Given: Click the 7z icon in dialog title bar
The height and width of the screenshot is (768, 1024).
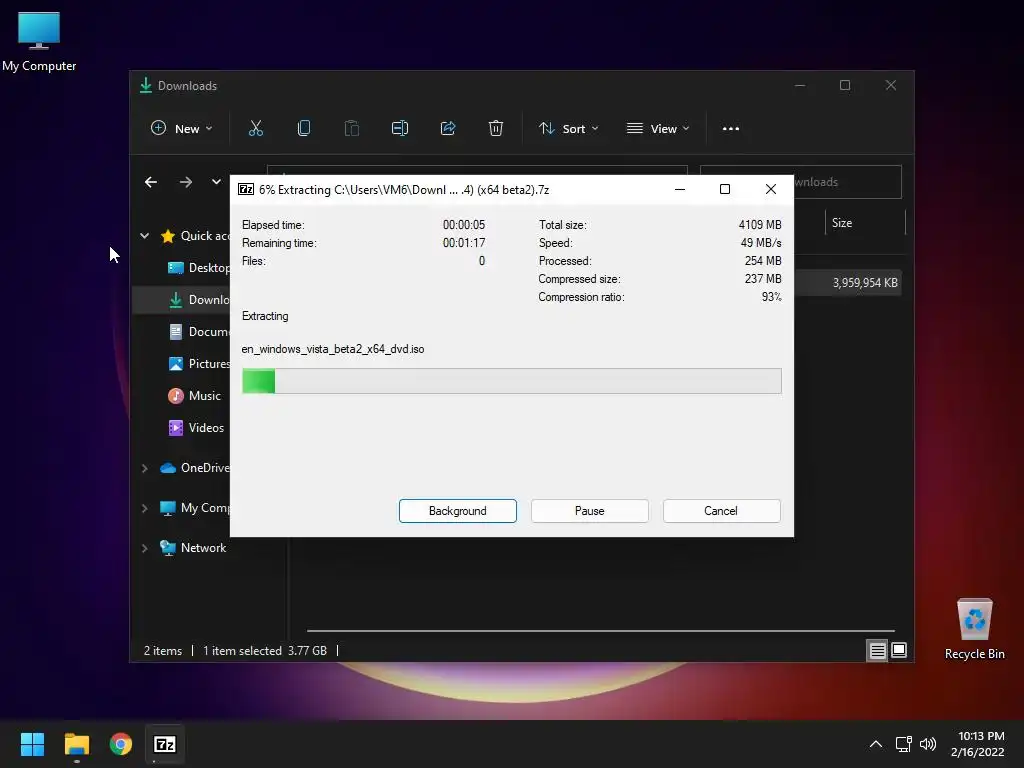Looking at the screenshot, I should 246,189.
